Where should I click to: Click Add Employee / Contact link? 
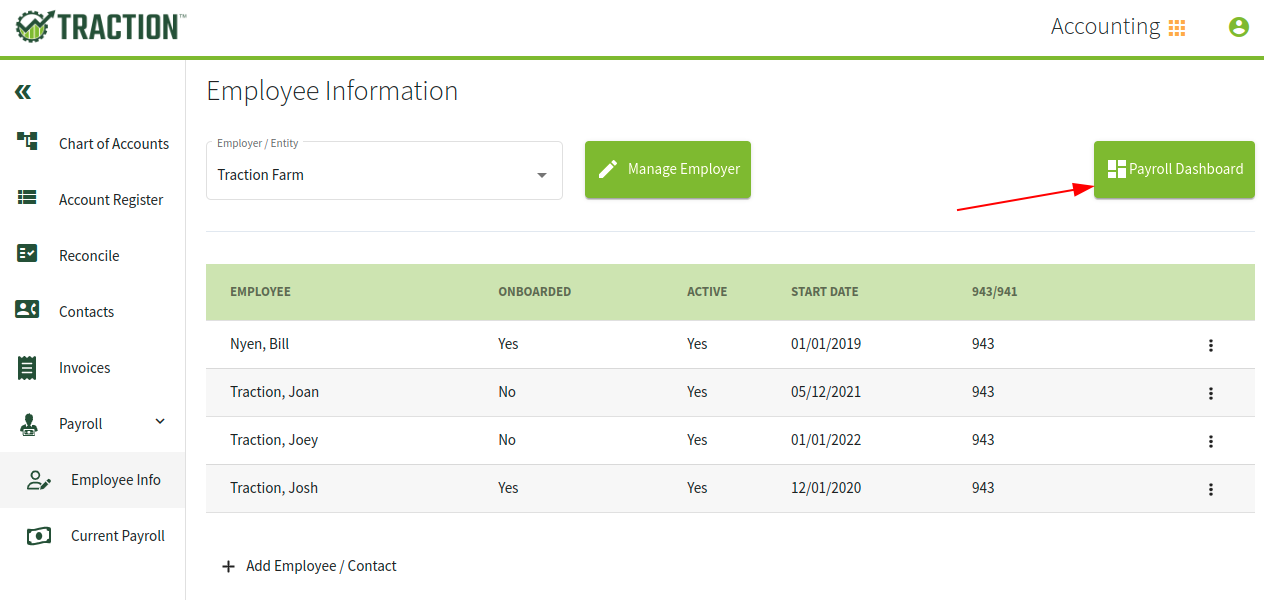pyautogui.click(x=309, y=566)
